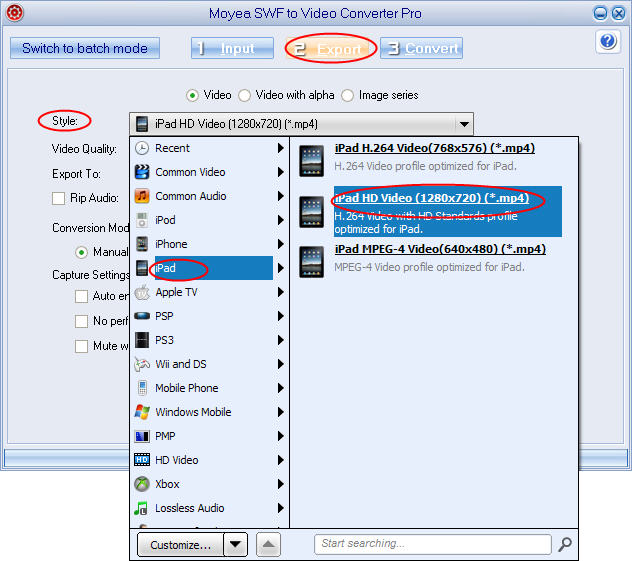Expand the HD Video submenu arrow

(281, 460)
